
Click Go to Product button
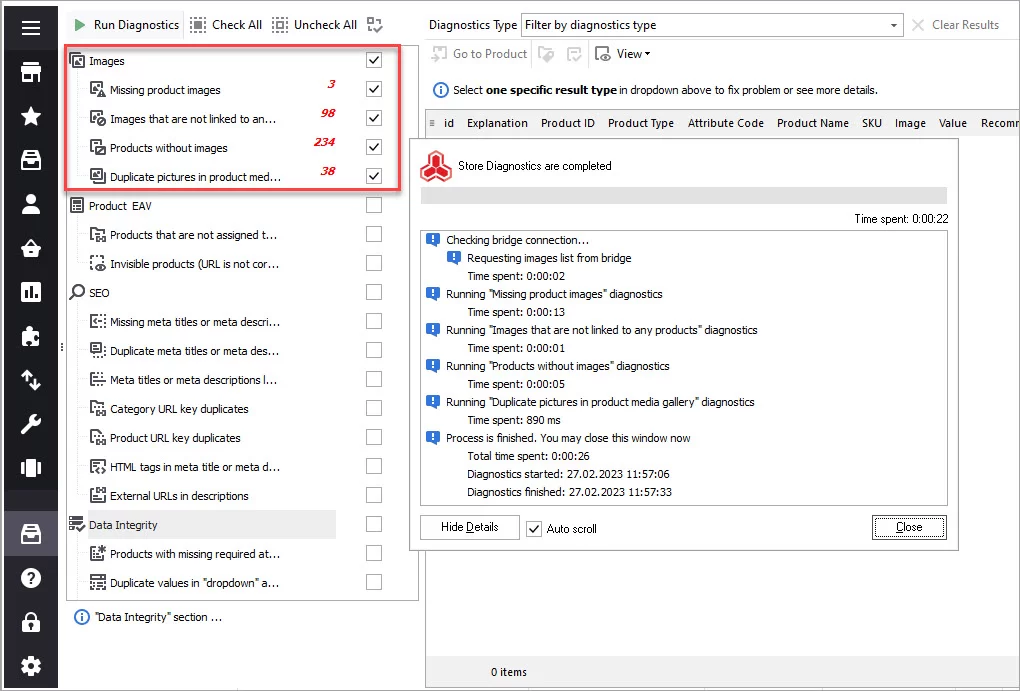click(480, 54)
